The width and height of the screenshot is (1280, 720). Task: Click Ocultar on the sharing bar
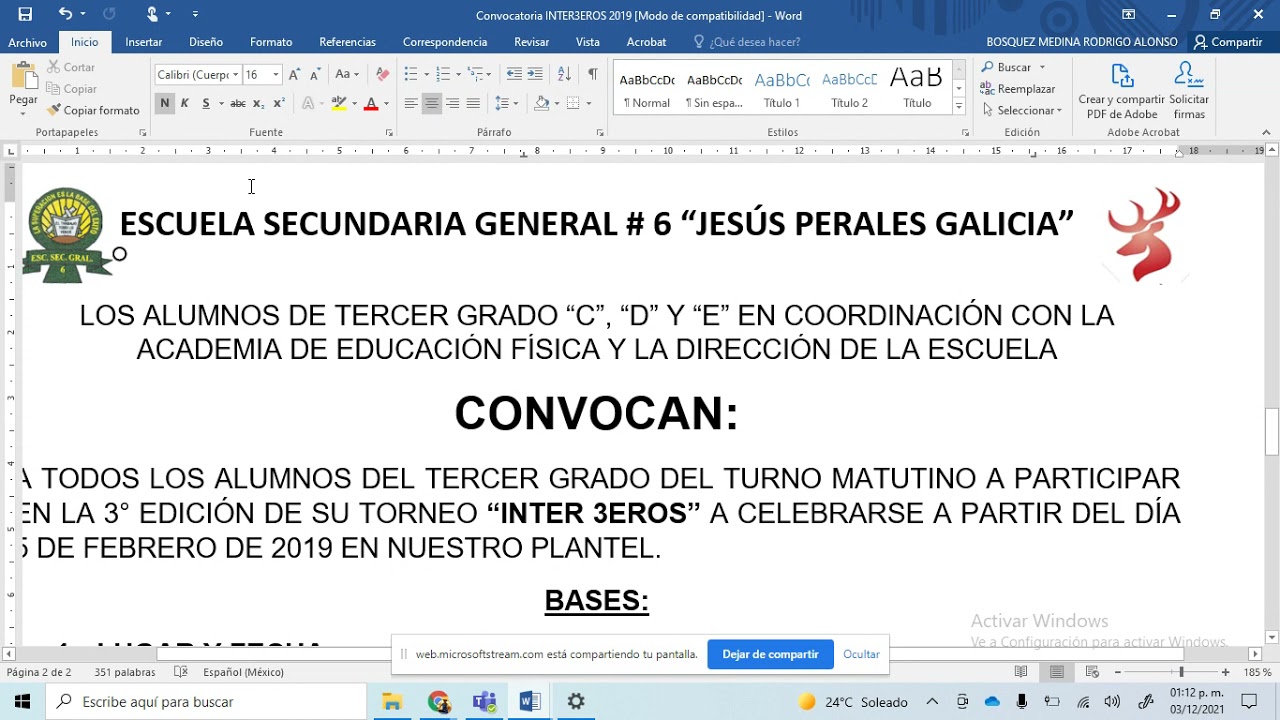tap(861, 654)
